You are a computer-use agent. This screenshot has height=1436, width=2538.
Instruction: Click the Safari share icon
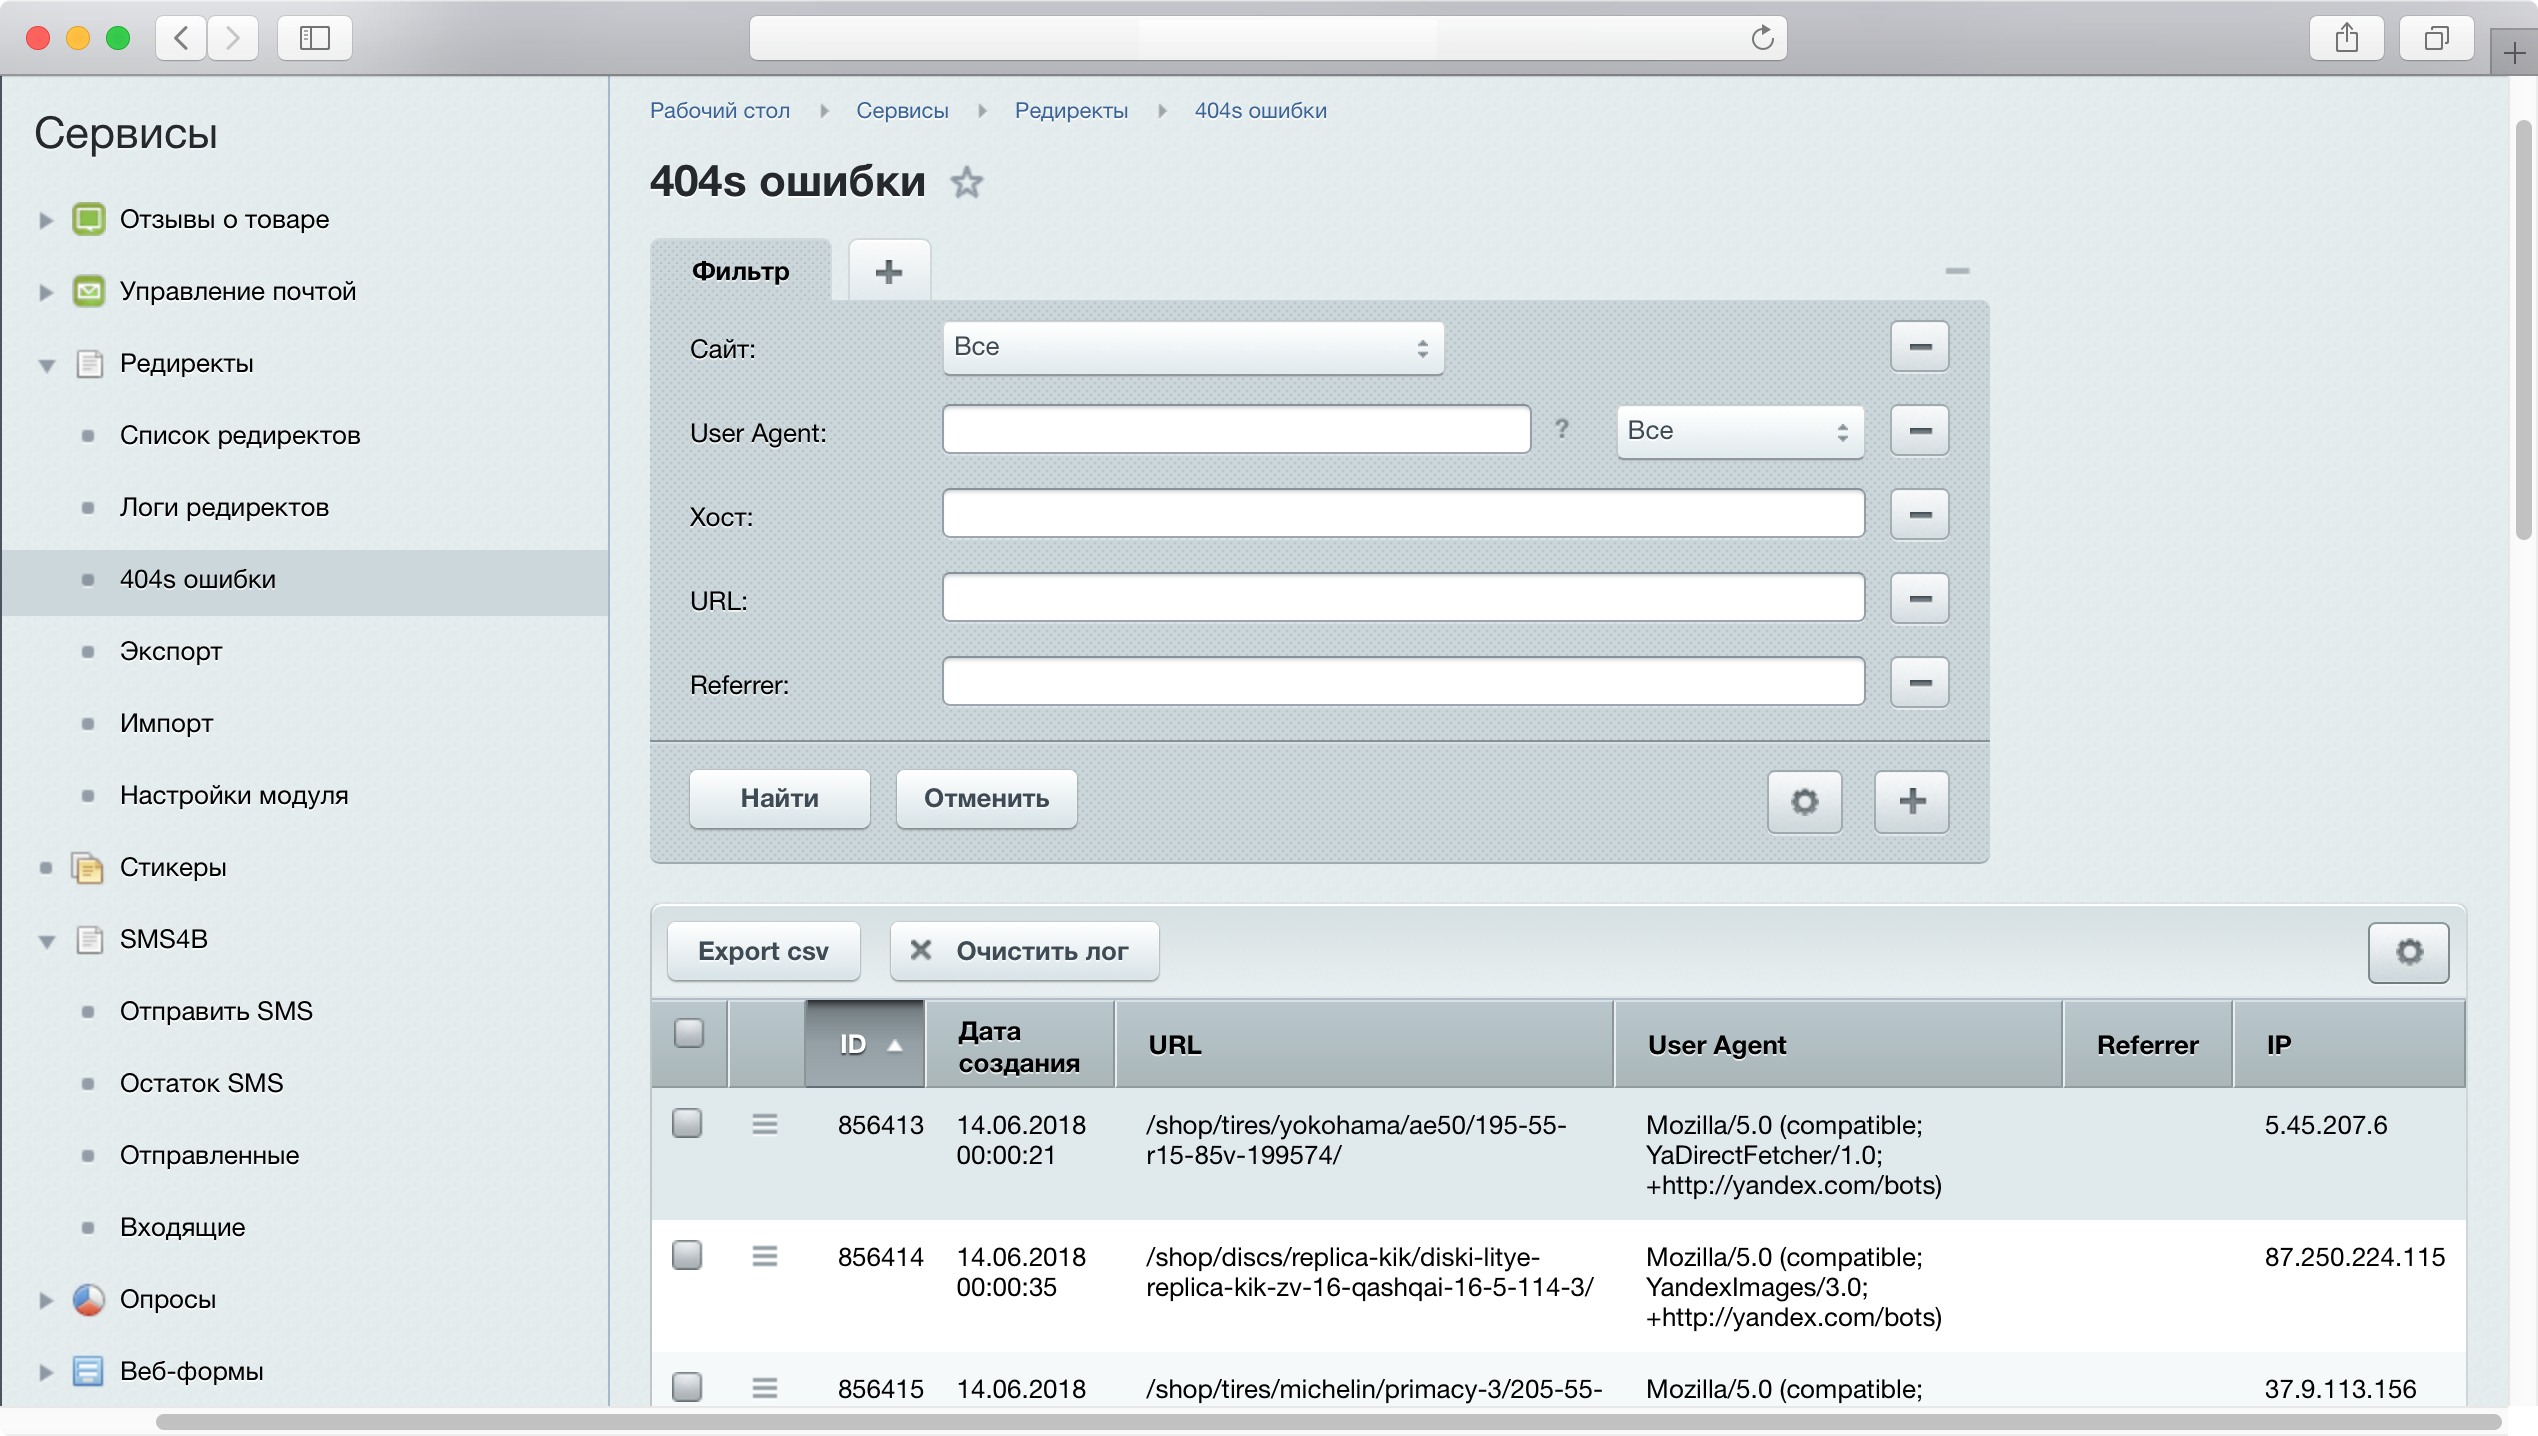(x=2346, y=38)
